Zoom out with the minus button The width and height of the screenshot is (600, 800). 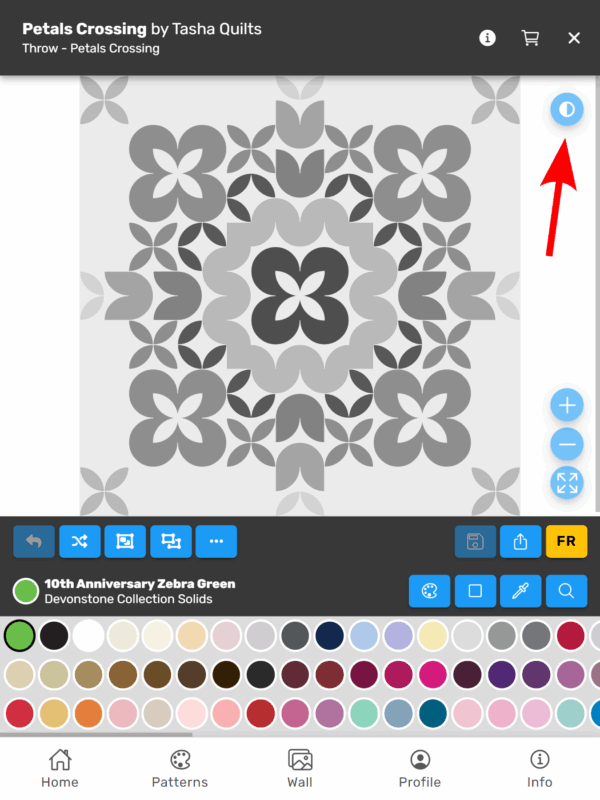tap(567, 444)
